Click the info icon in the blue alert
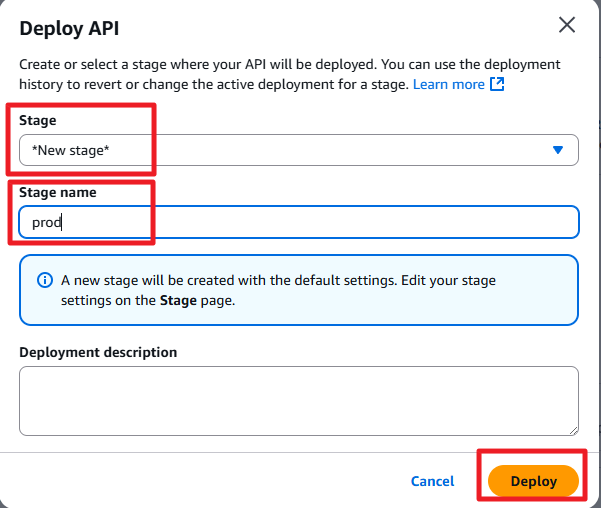This screenshot has width=601, height=508. click(45, 281)
